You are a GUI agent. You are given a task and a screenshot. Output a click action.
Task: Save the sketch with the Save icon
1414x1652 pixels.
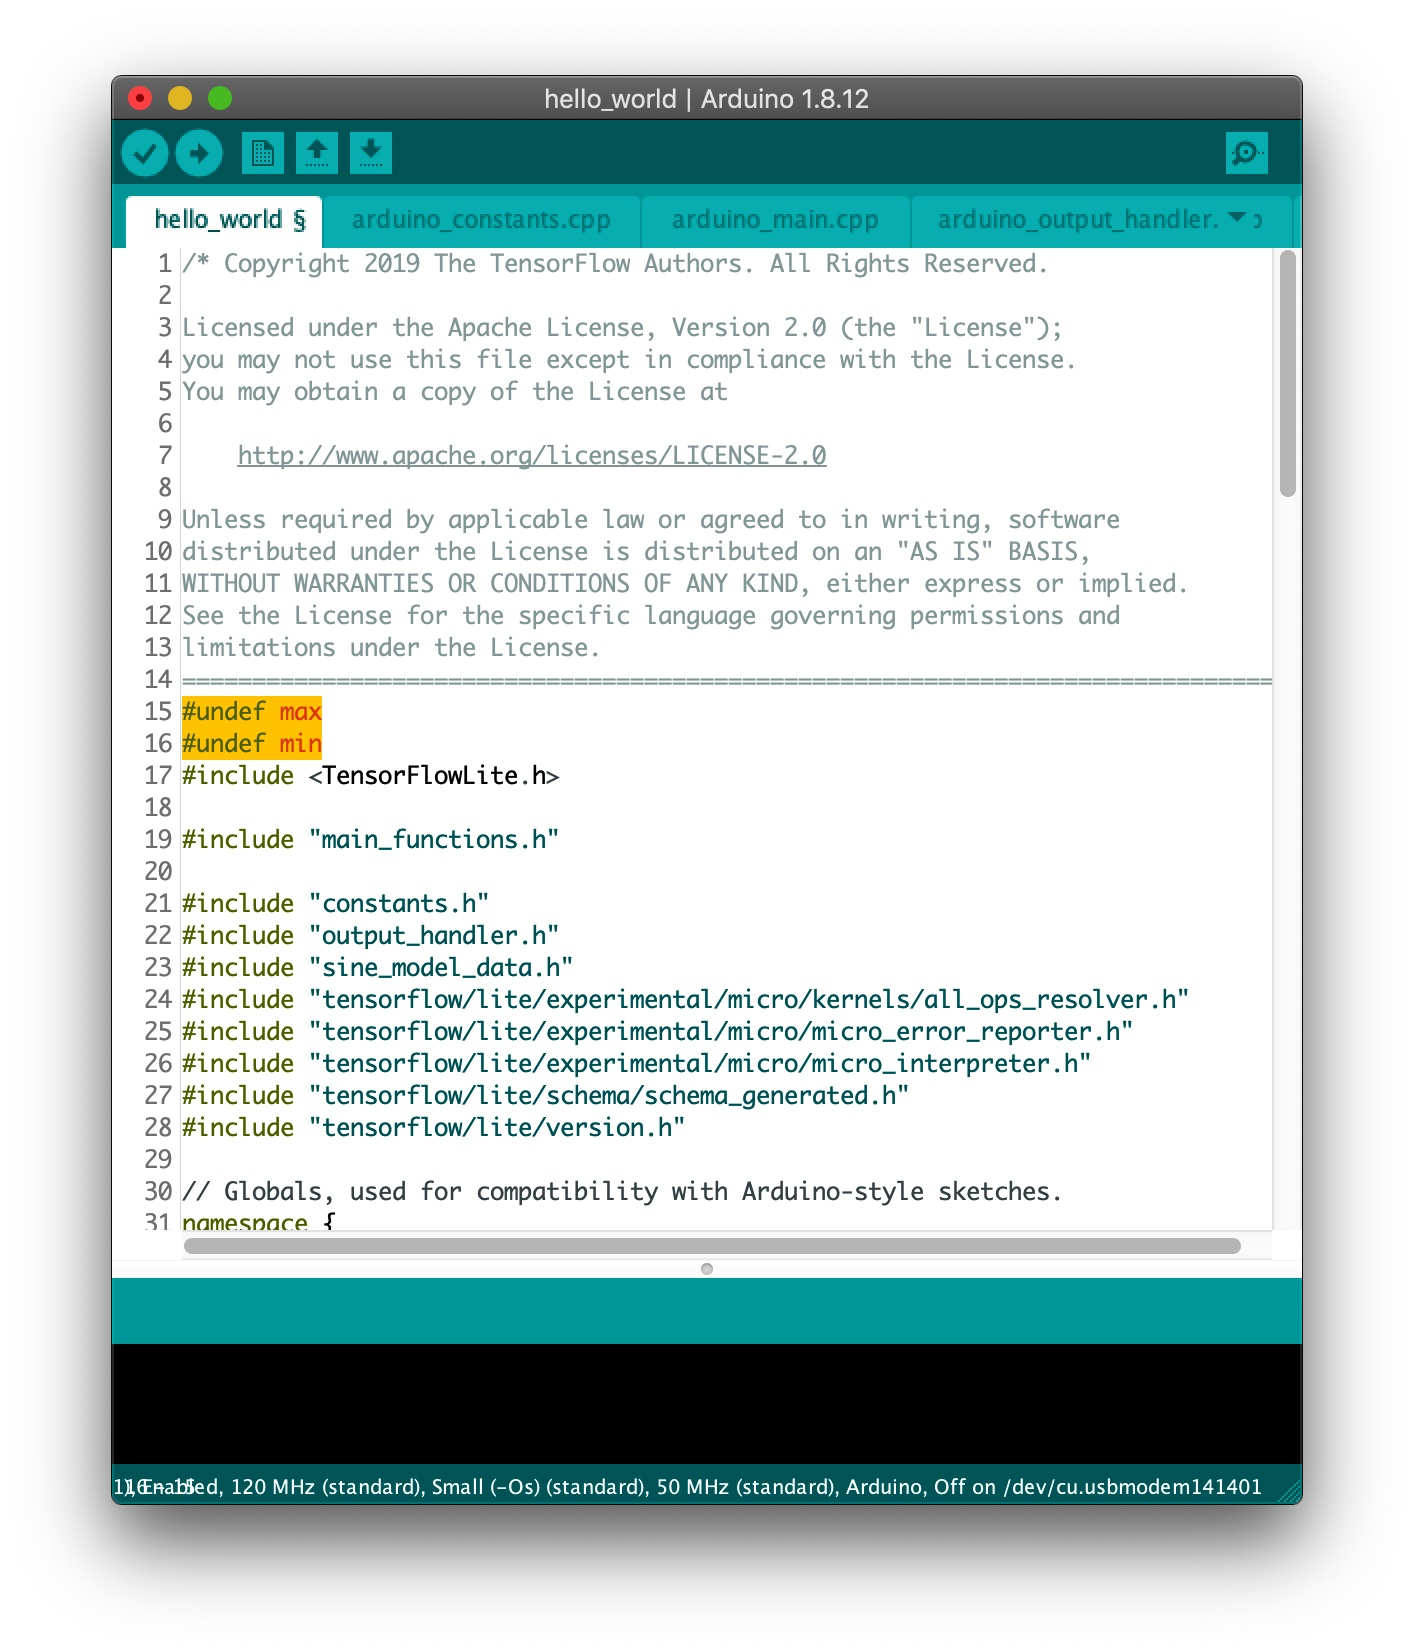coord(371,153)
